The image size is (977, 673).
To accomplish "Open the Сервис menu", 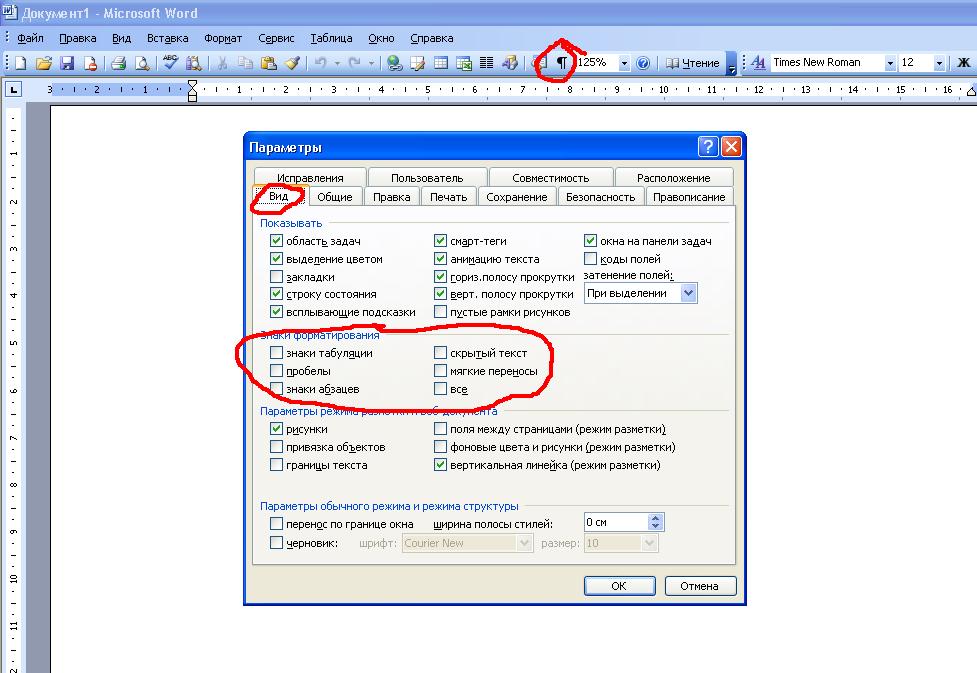I will click(276, 38).
